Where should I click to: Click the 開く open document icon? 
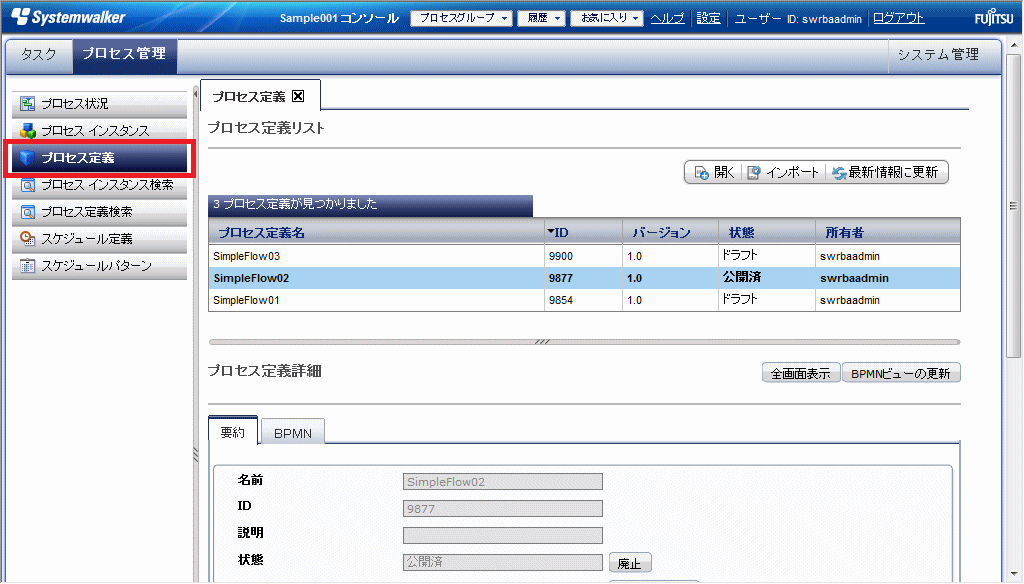701,172
